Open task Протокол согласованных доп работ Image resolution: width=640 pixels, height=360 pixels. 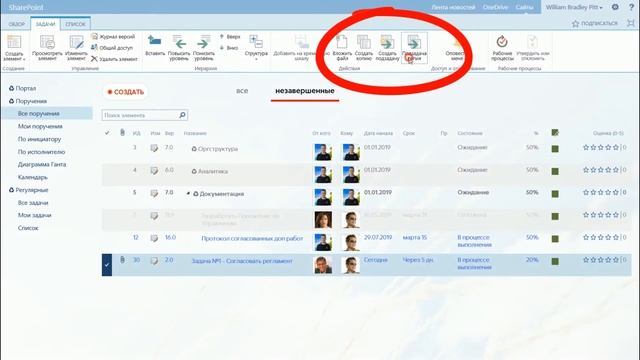pos(252,238)
